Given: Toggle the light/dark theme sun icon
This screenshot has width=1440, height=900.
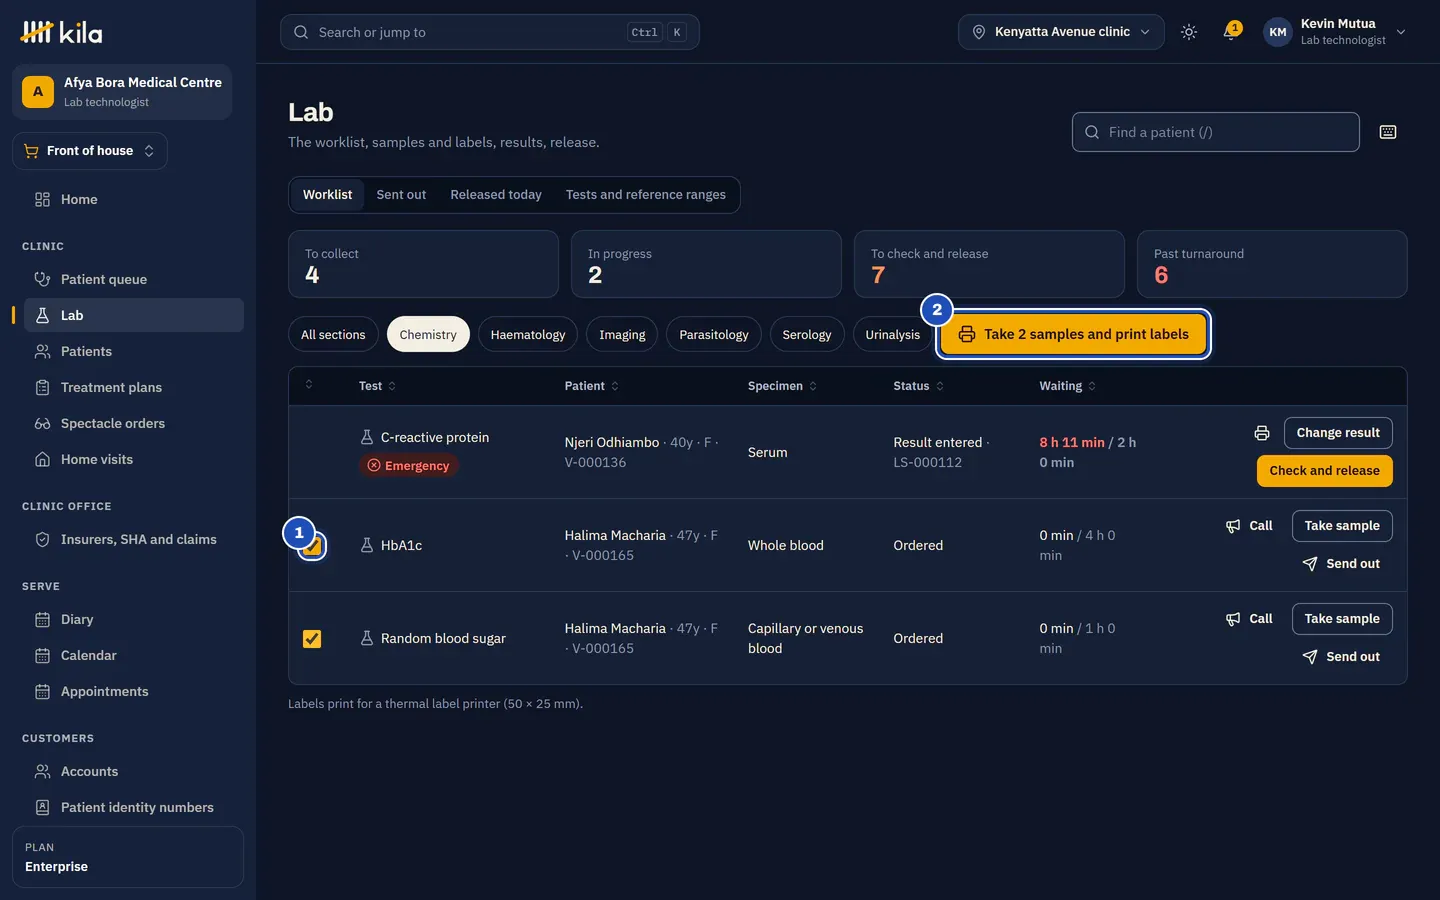Looking at the screenshot, I should [x=1189, y=32].
